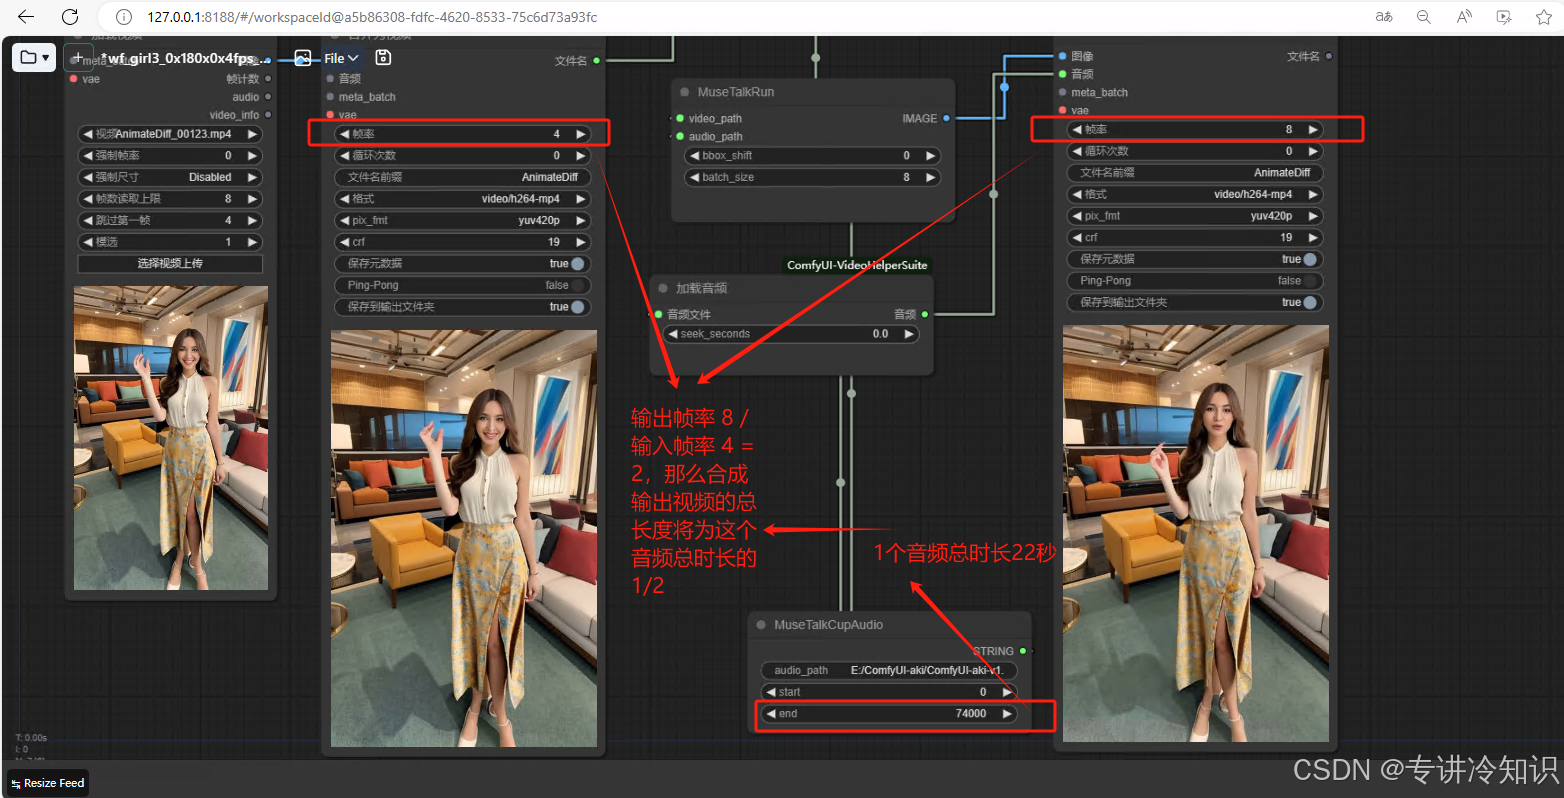Open the File menu
Image resolution: width=1564 pixels, height=798 pixels.
click(341, 58)
